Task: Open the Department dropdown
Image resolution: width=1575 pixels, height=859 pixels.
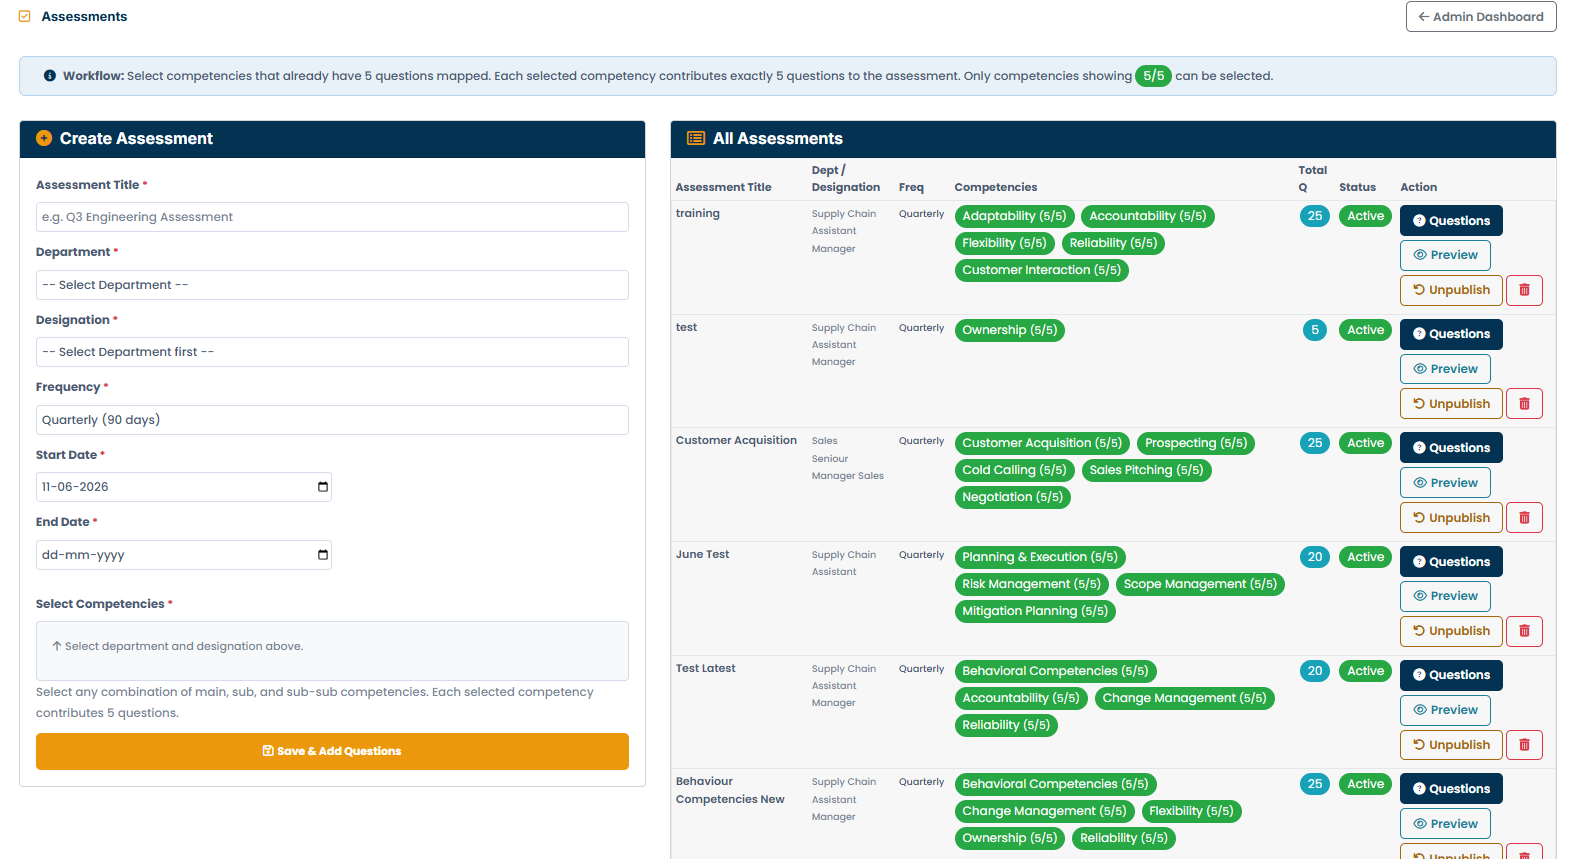Action: coord(332,285)
